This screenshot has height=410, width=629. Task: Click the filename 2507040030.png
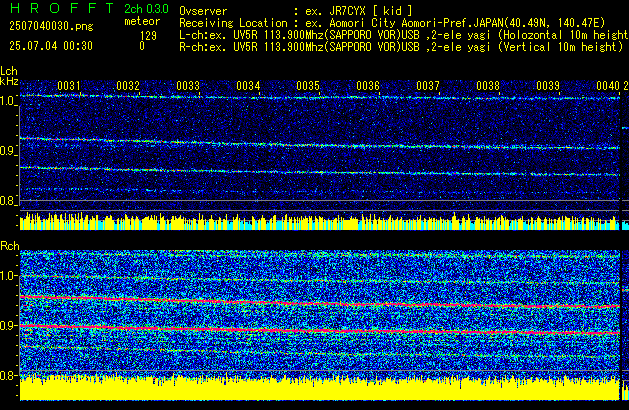51,26
